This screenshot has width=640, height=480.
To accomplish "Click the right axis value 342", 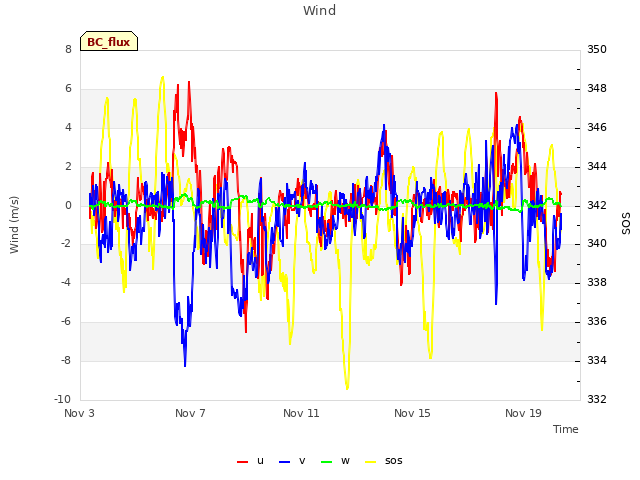I will 597,205.
